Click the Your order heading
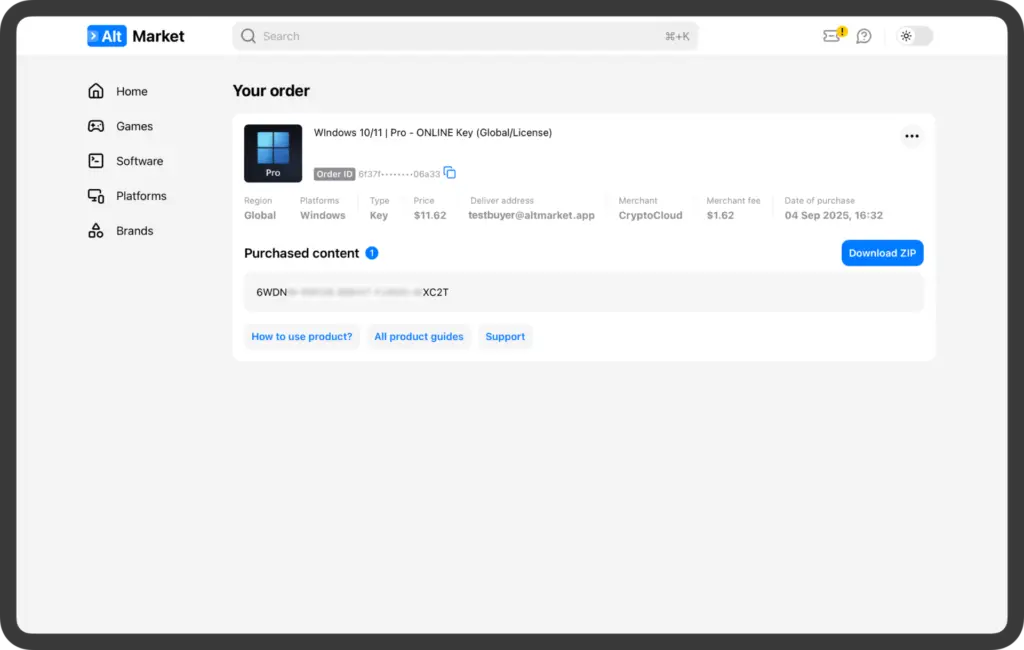Image resolution: width=1024 pixels, height=650 pixels. pyautogui.click(x=271, y=91)
